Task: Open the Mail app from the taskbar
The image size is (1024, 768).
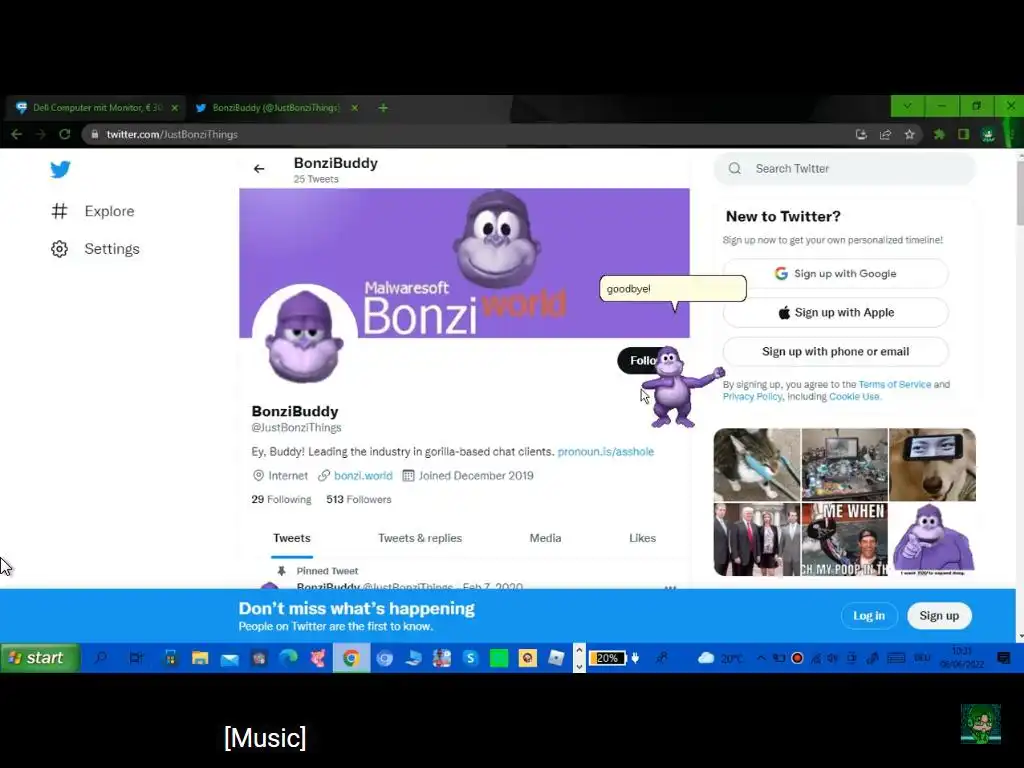Action: point(229,658)
